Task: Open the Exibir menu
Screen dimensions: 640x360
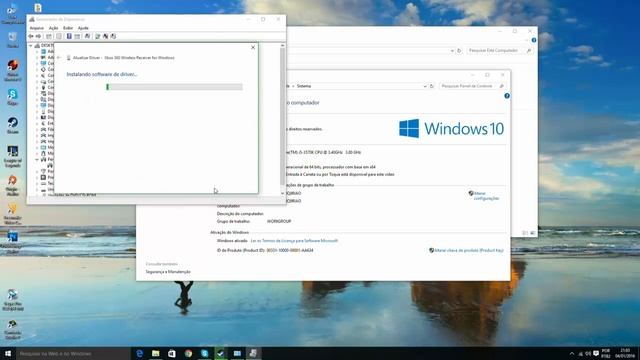Action: click(68, 28)
